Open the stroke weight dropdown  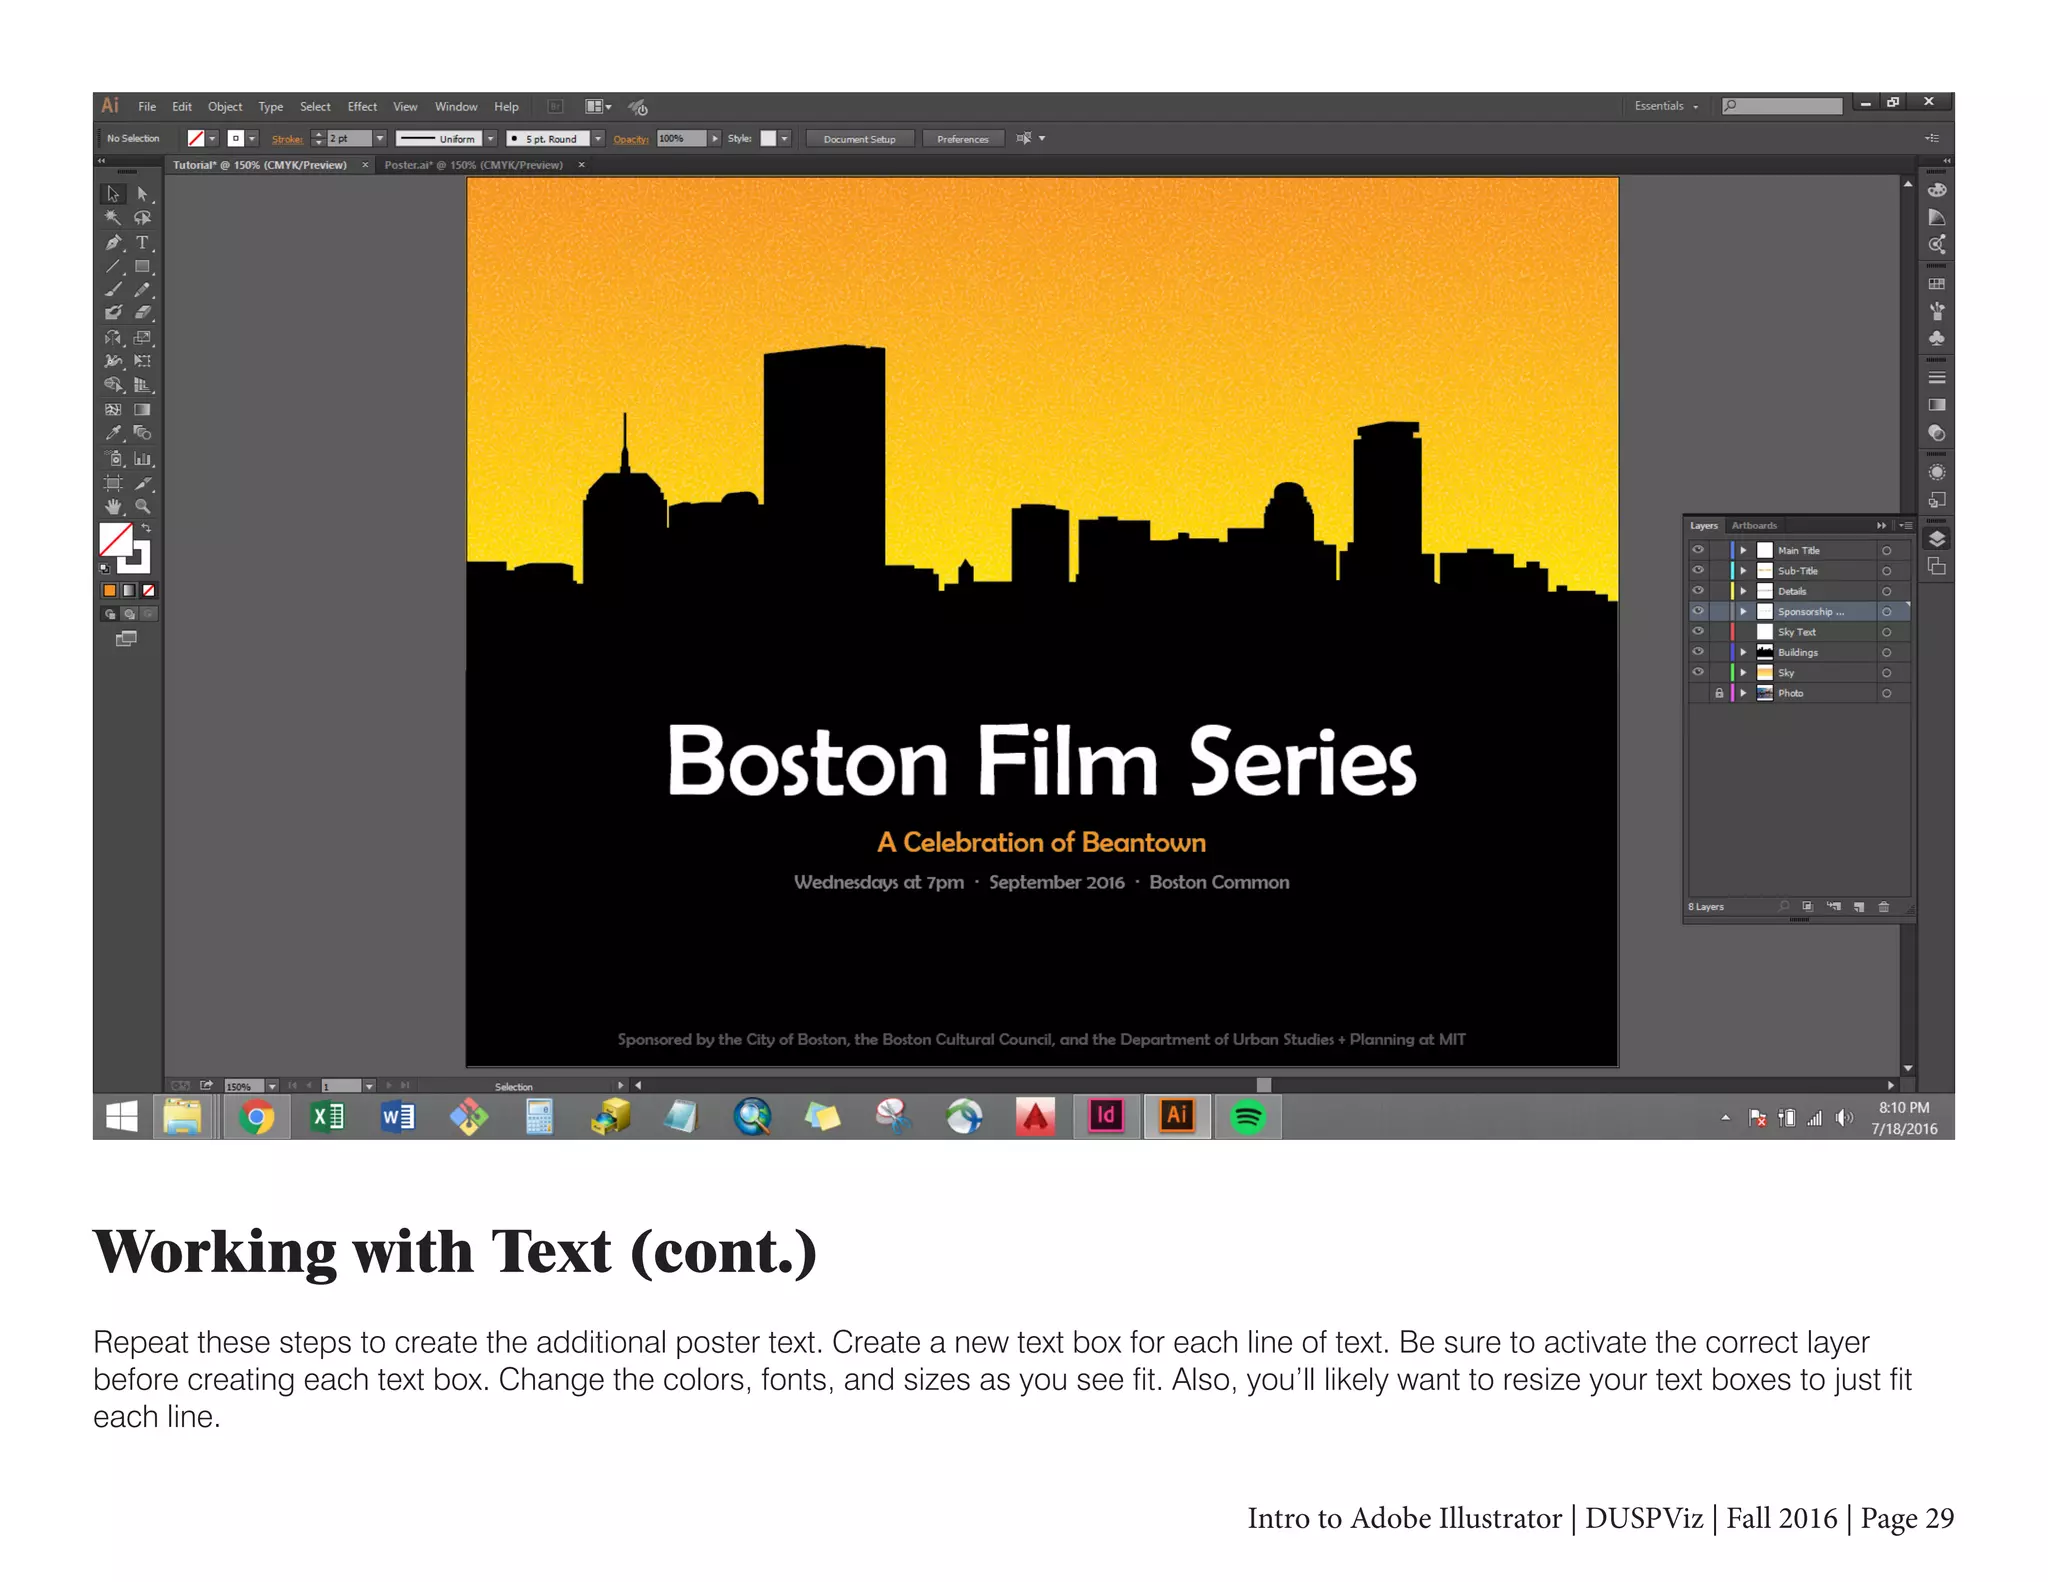(380, 139)
